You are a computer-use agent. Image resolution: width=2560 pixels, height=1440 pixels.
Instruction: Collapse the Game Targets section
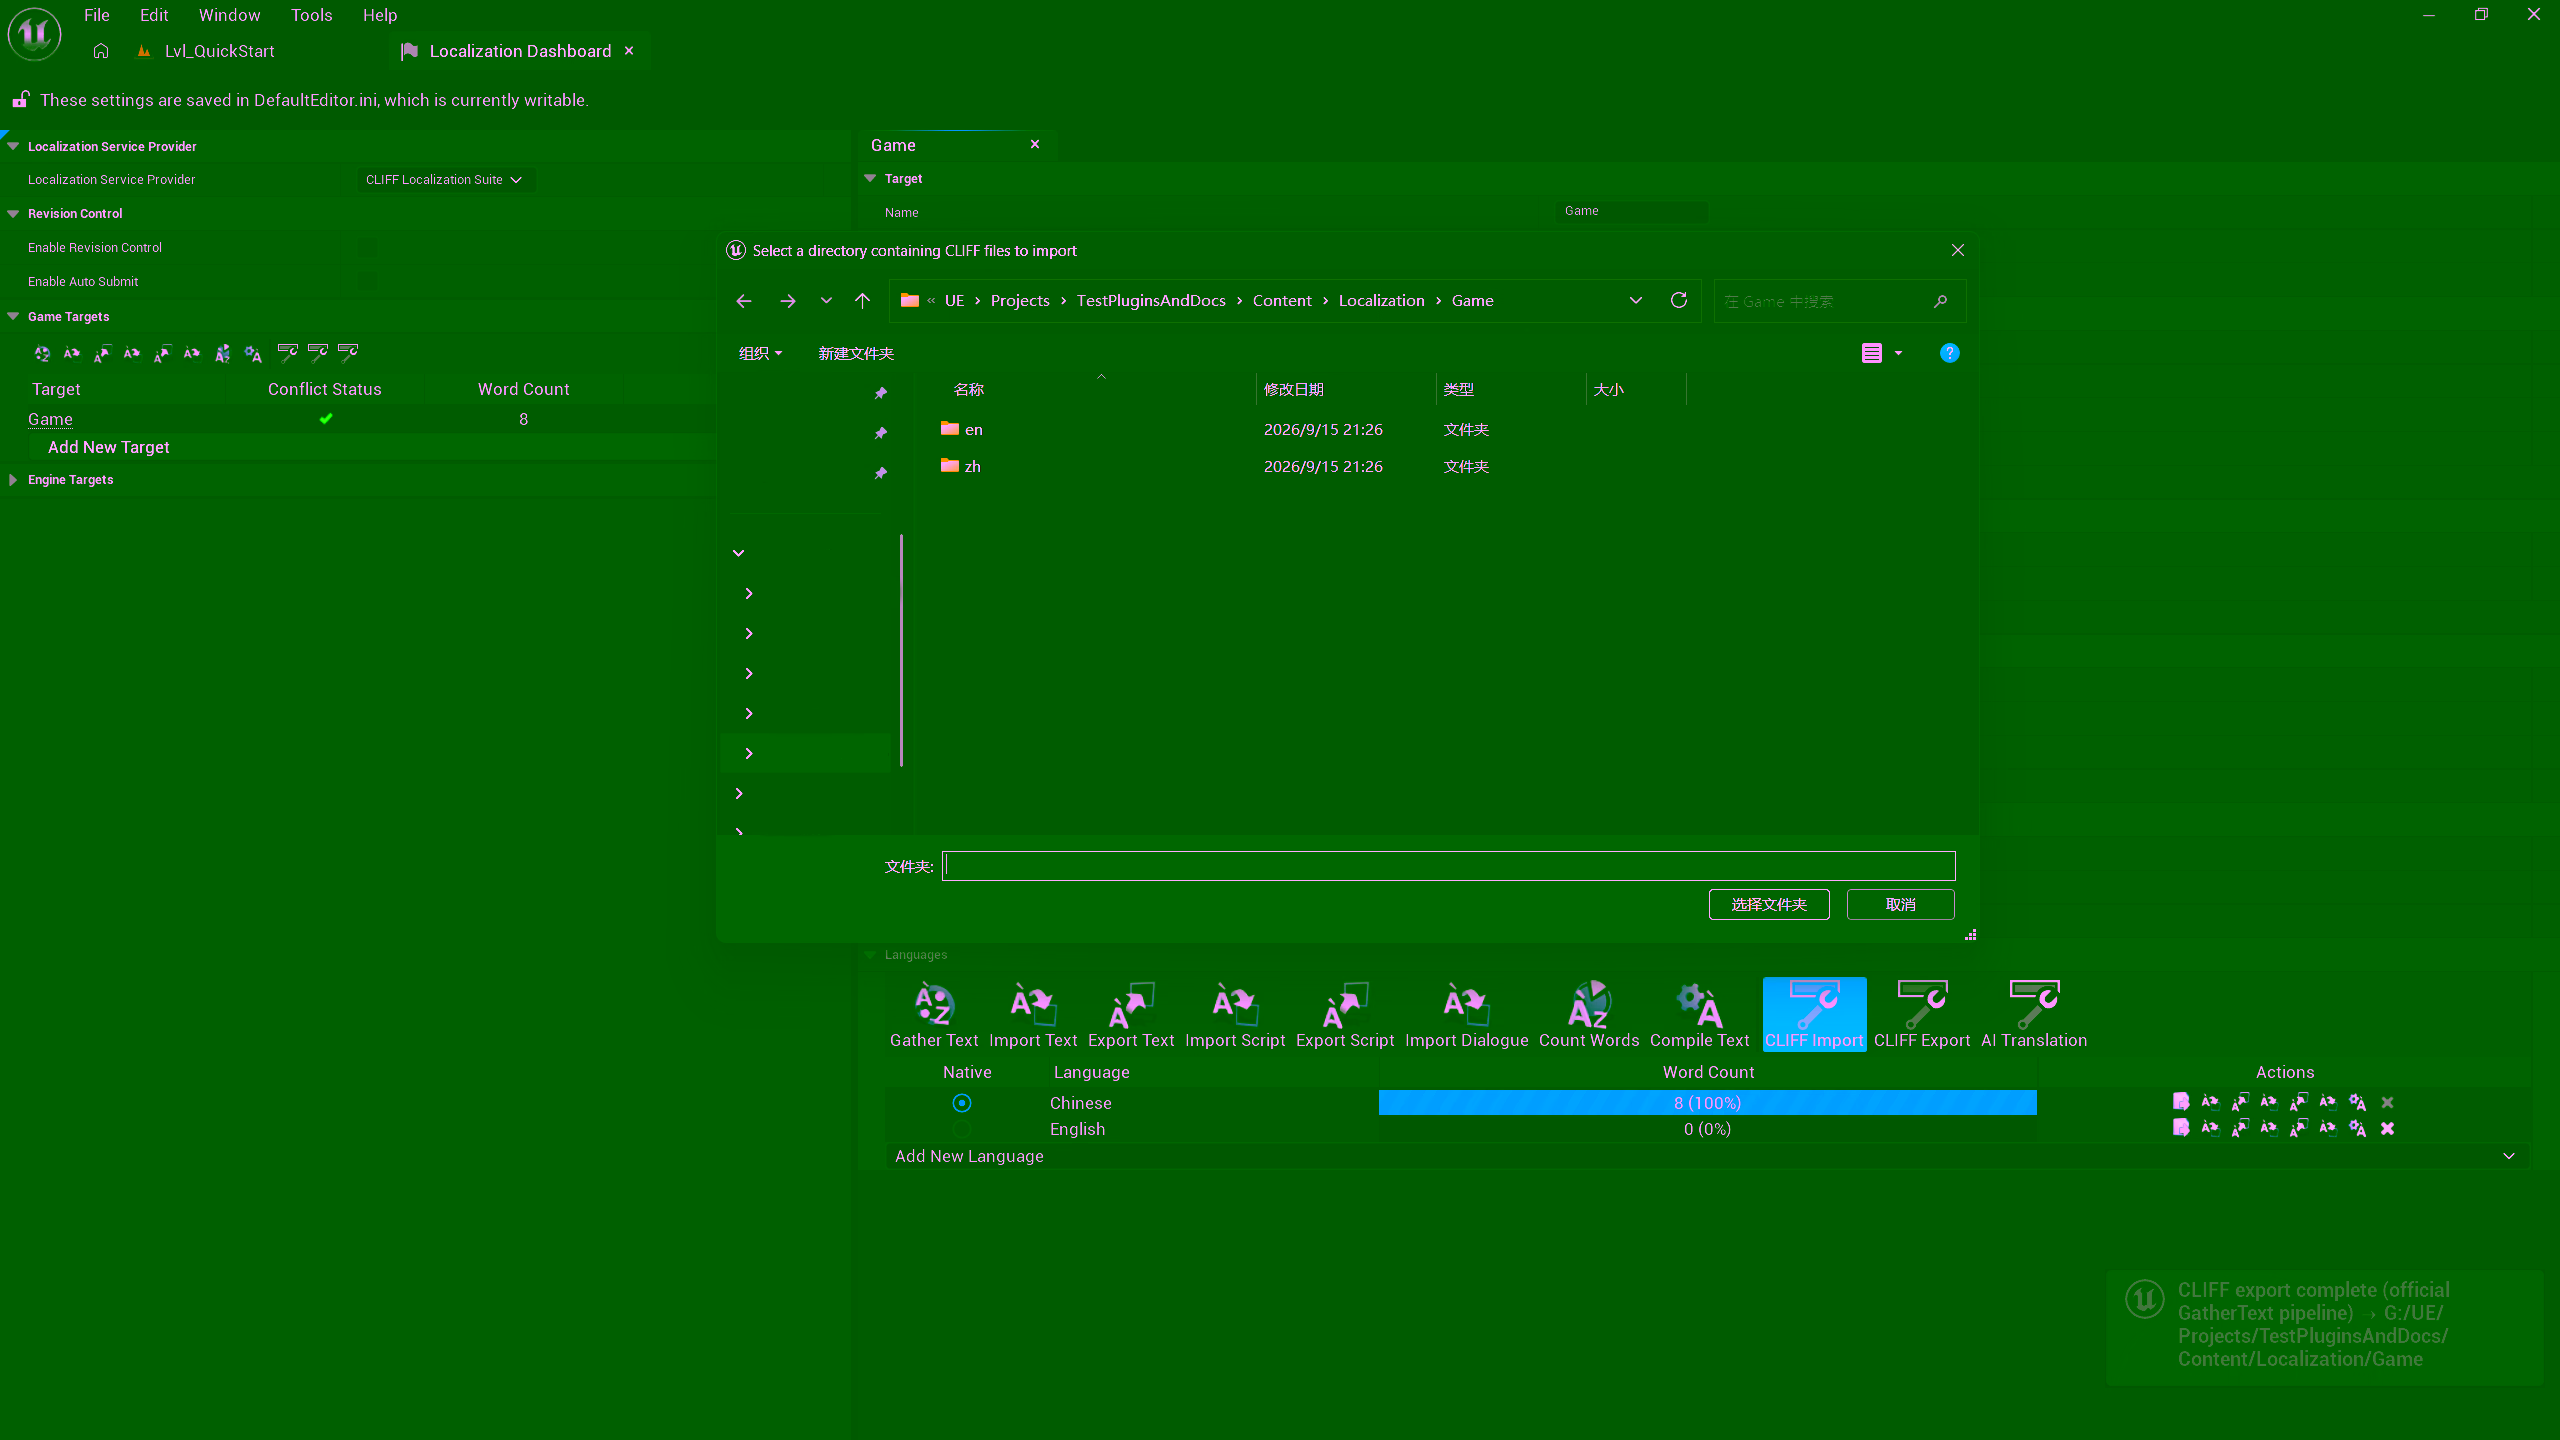coord(13,316)
